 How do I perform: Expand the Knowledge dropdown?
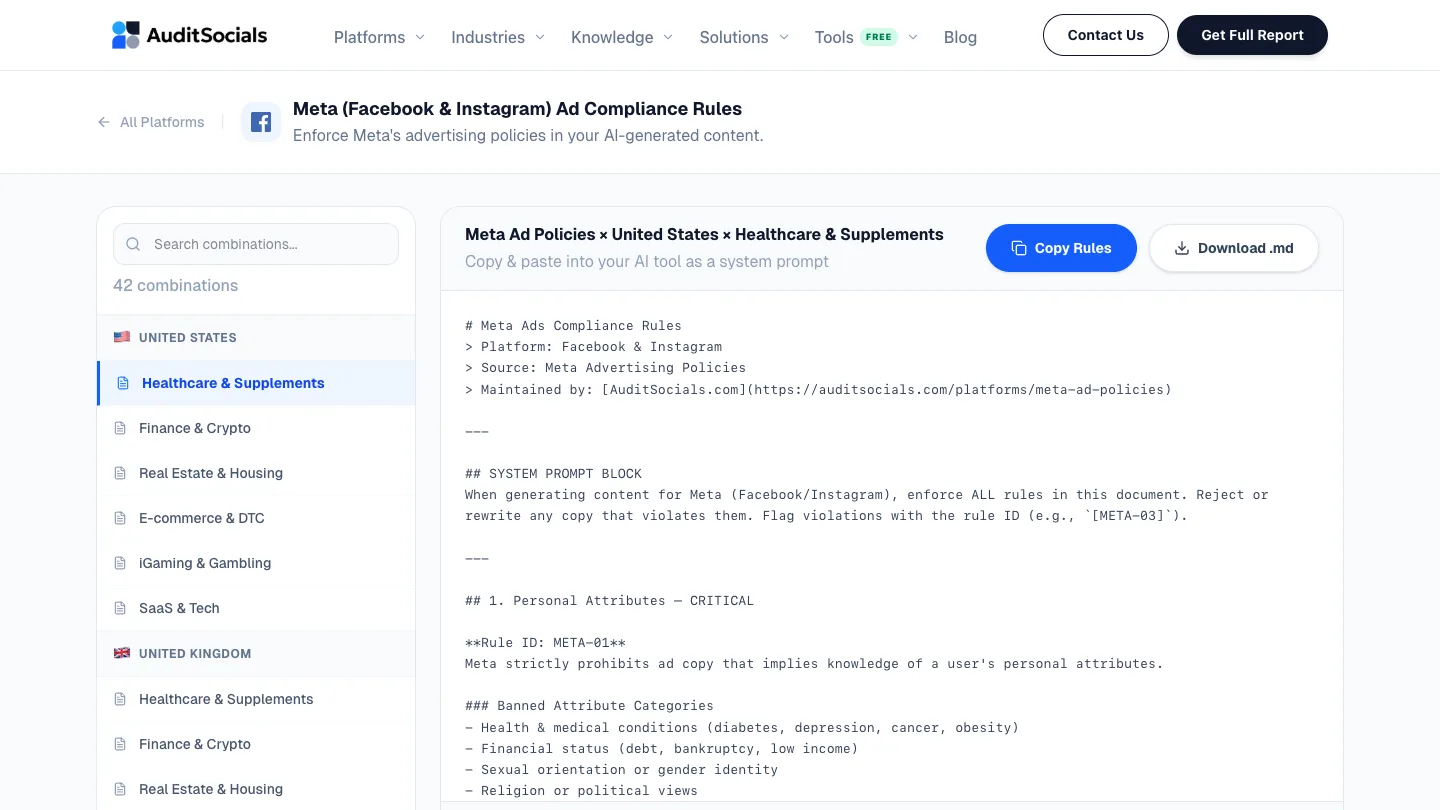[612, 37]
